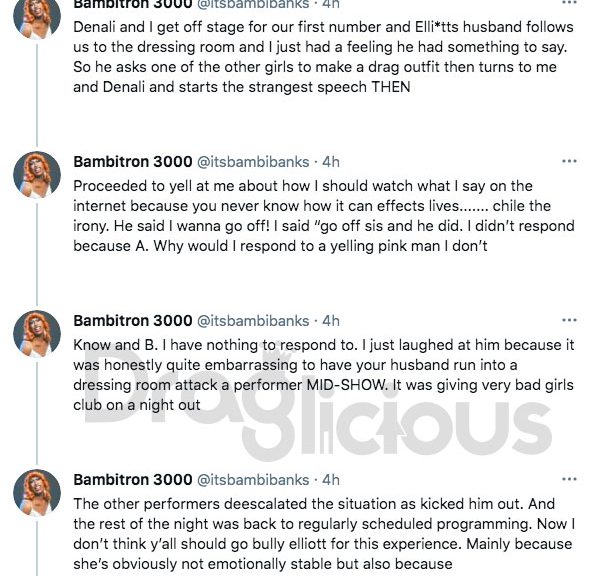Click the 4h timestamp on third tweet
592x576 pixels.
tap(331, 321)
